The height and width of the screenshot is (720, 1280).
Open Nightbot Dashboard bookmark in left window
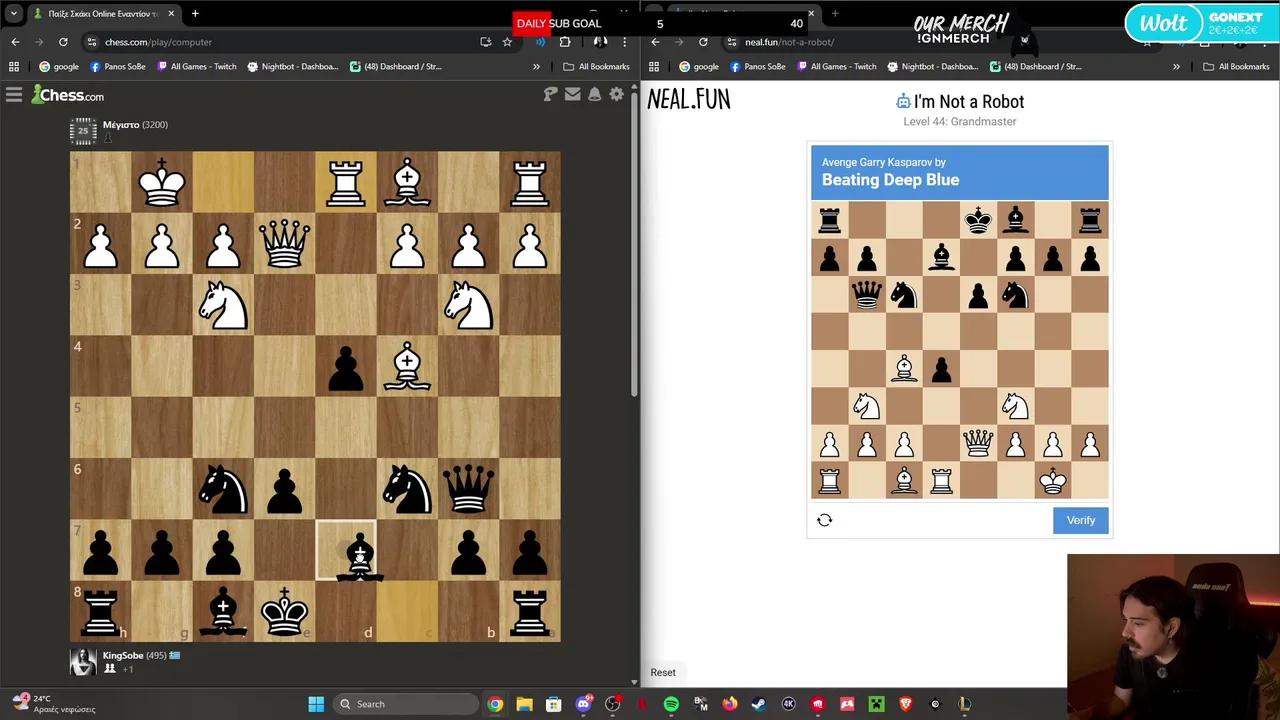coord(292,67)
